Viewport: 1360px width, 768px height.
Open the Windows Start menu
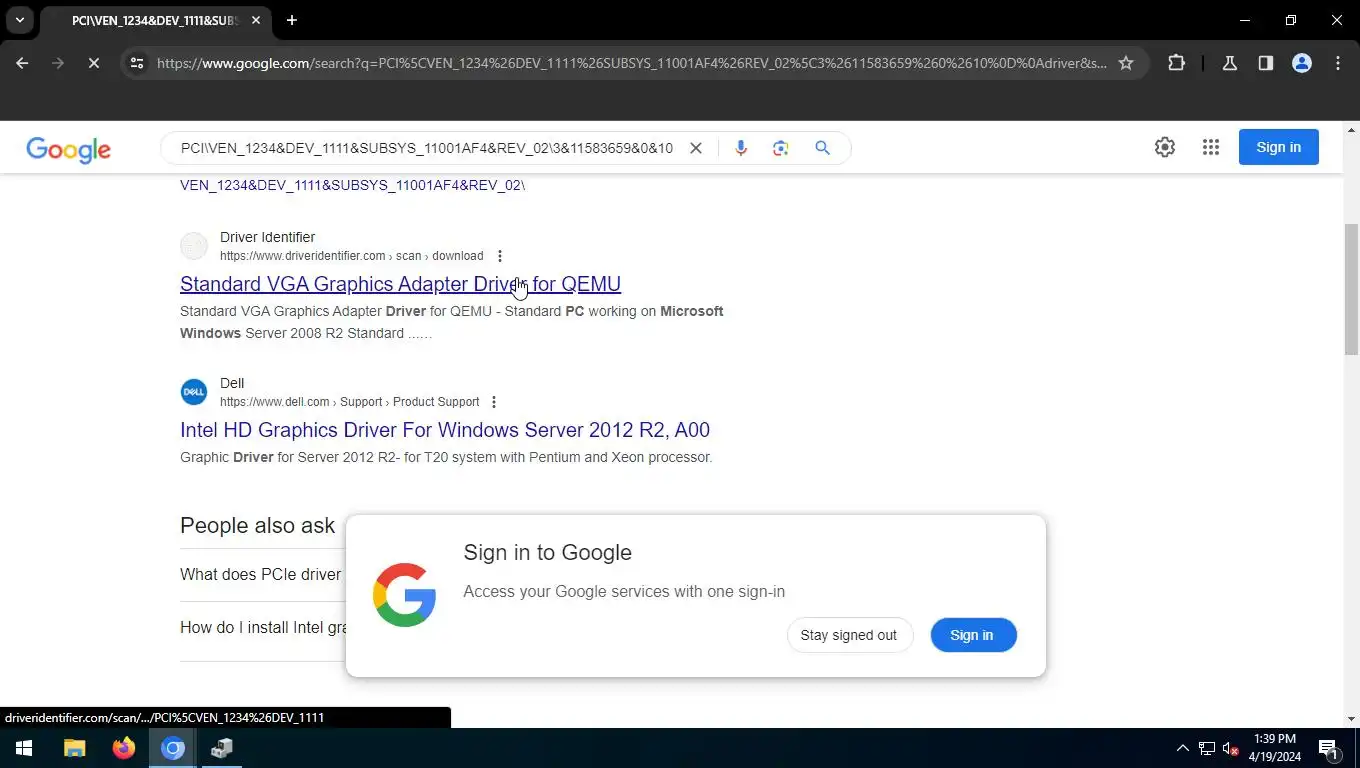pyautogui.click(x=24, y=748)
